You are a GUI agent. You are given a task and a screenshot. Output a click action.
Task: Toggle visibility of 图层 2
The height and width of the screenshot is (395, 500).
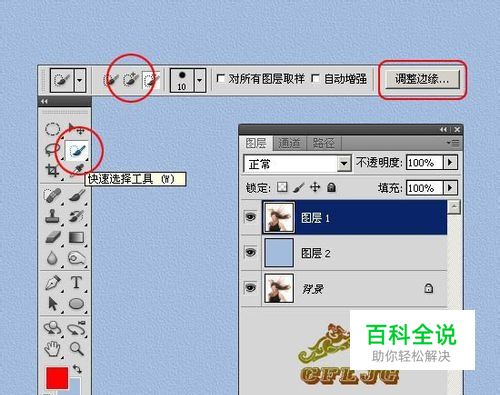(x=251, y=252)
